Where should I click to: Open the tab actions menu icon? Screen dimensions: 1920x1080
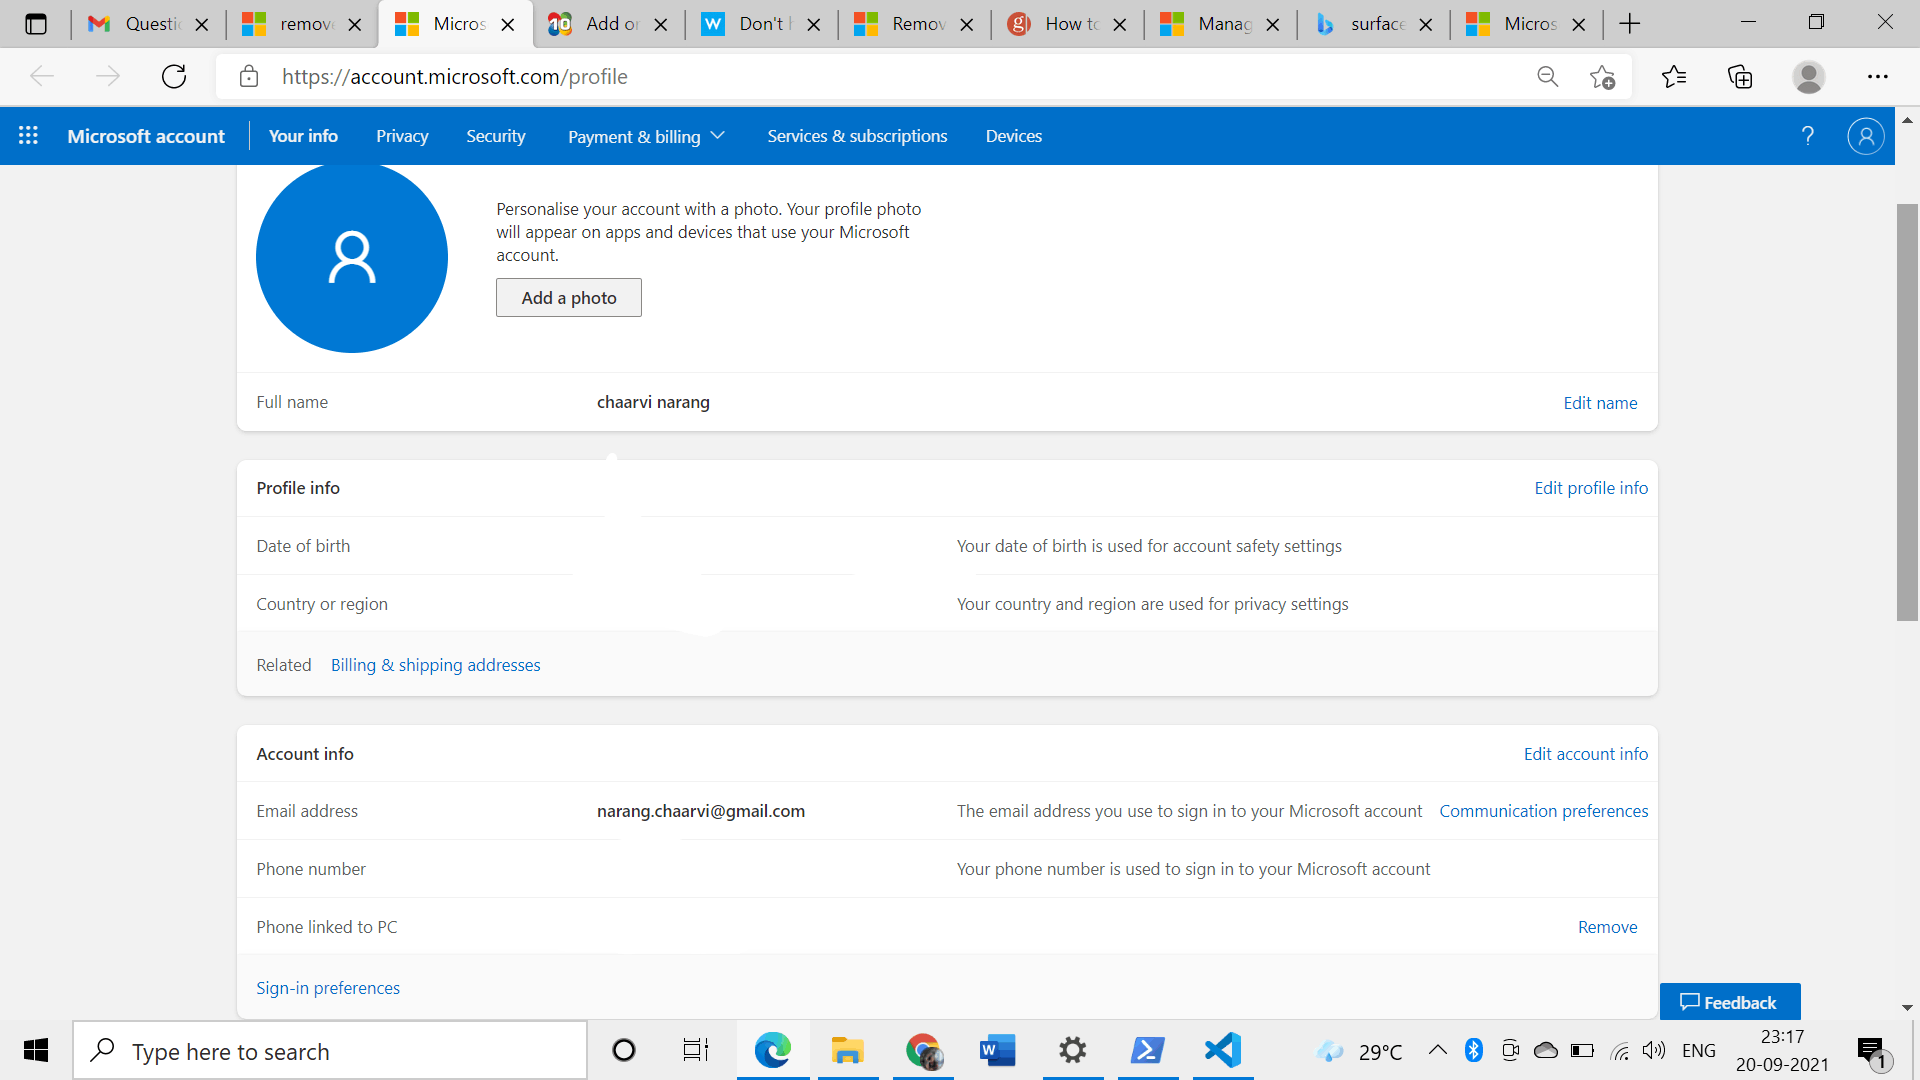[36, 24]
